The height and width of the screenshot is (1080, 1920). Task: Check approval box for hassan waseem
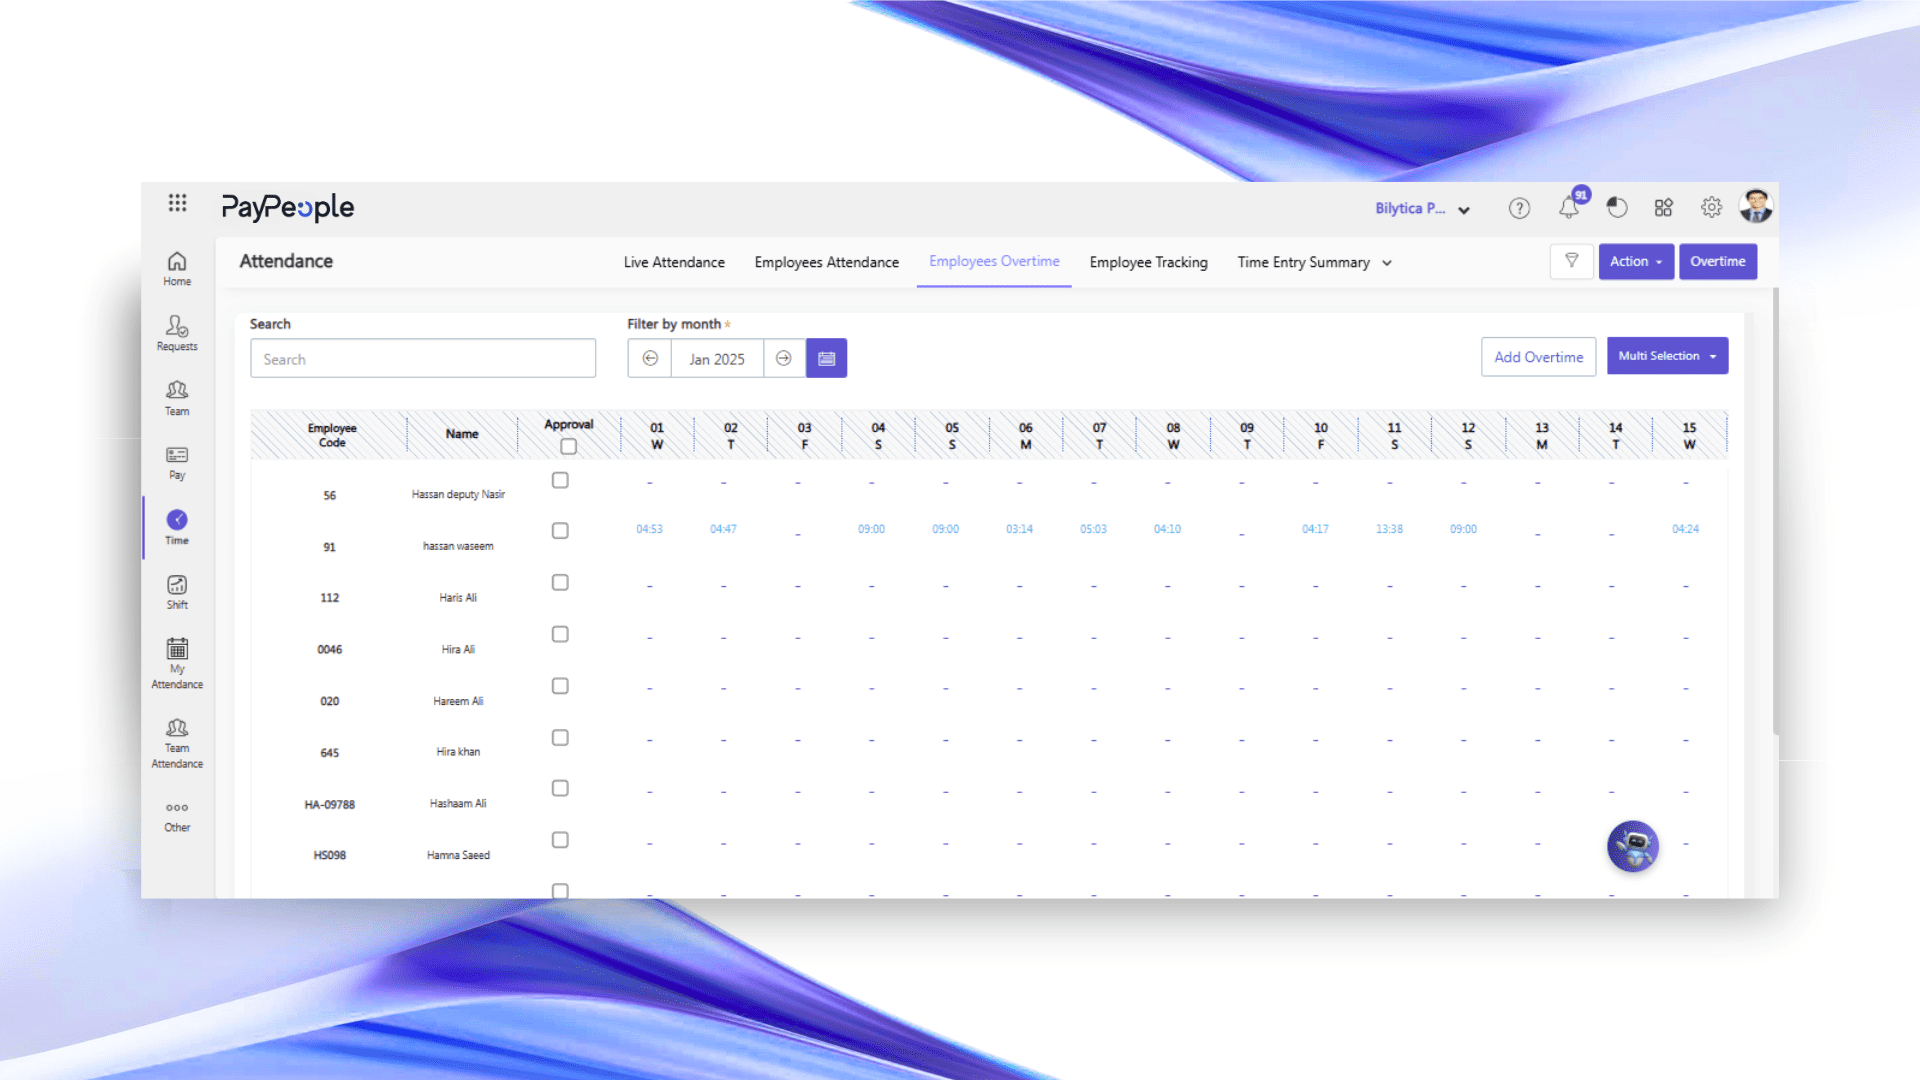560,531
